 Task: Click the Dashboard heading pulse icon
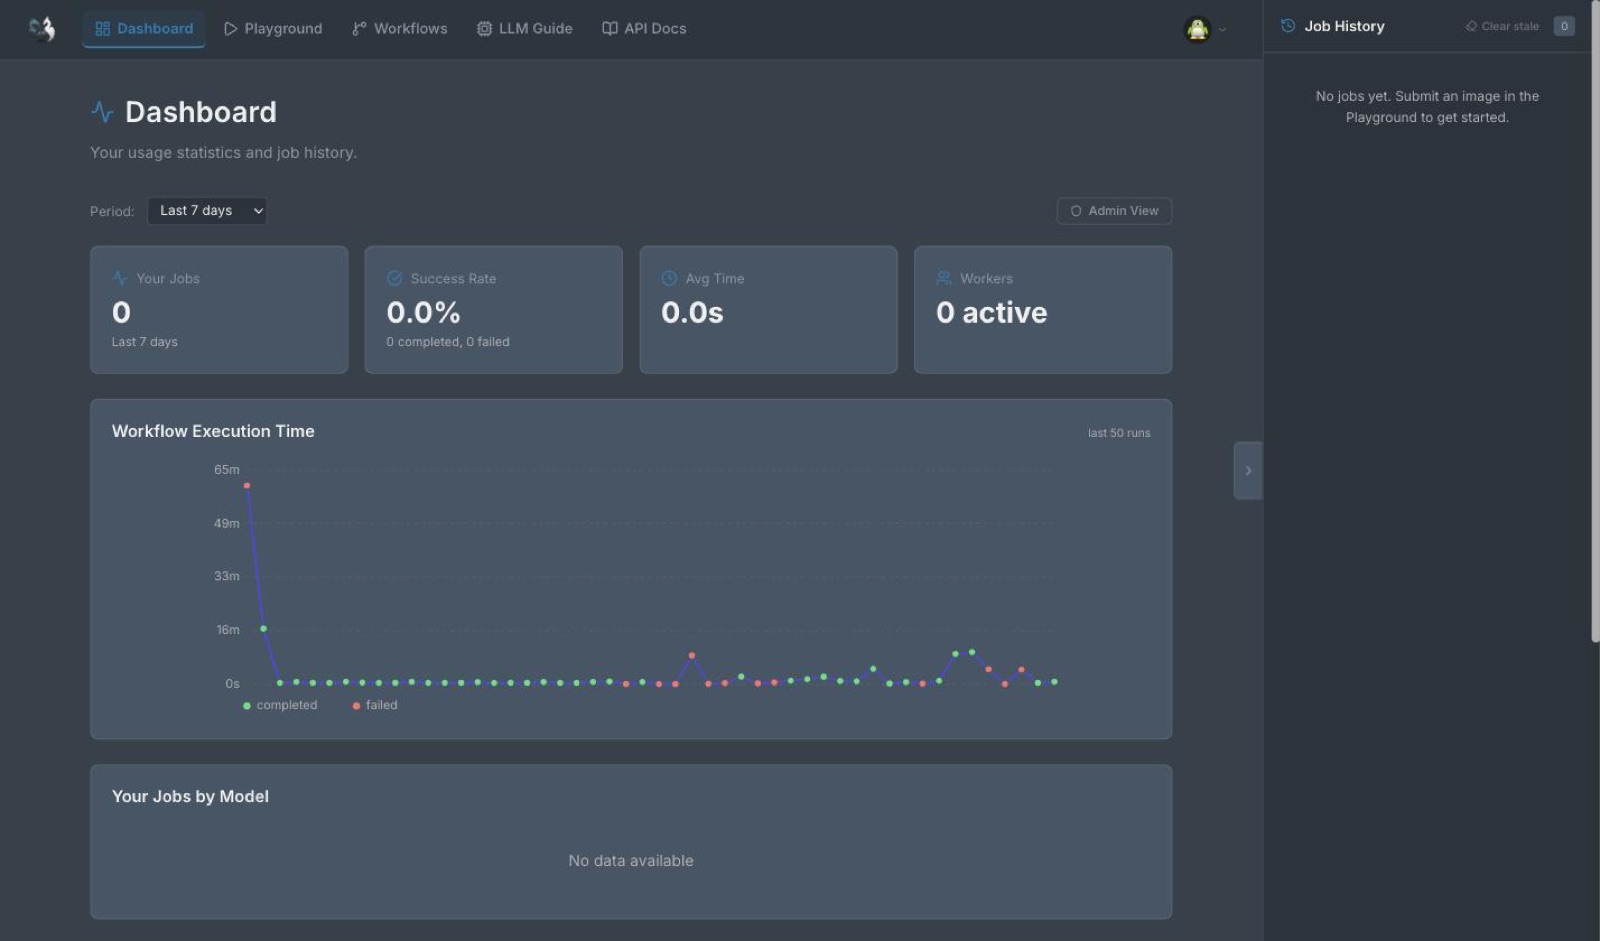point(102,112)
